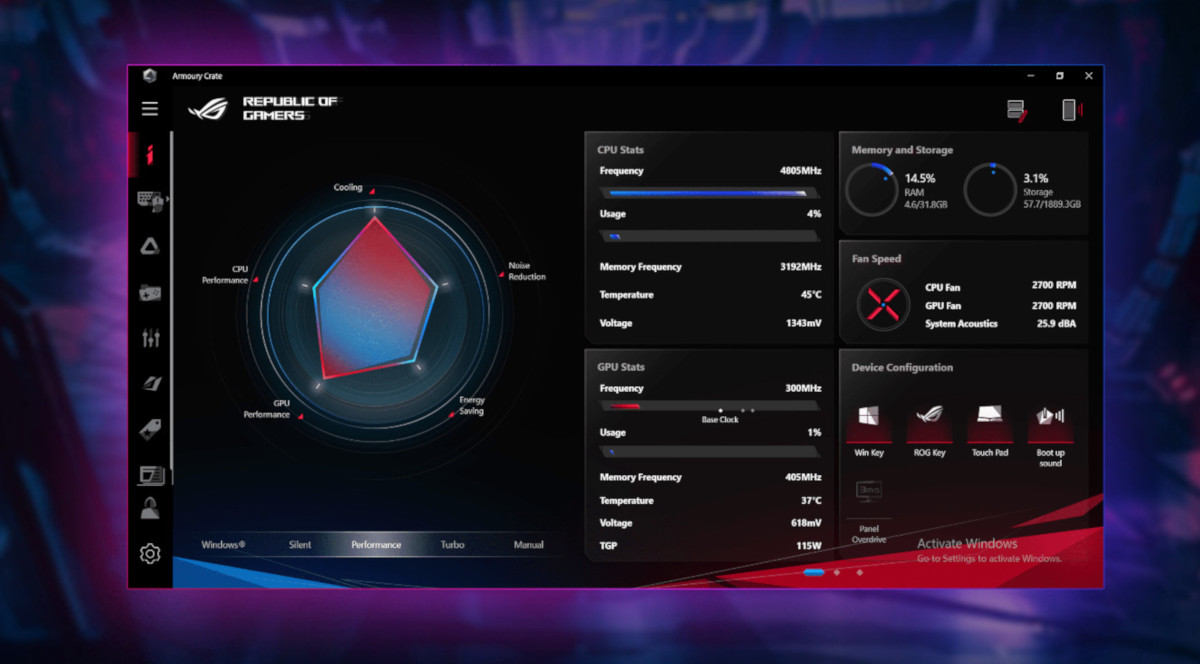Image resolution: width=1200 pixels, height=664 pixels.
Task: Open the GameVisual slanted-panel icon in the sidebar
Action: coord(150,384)
